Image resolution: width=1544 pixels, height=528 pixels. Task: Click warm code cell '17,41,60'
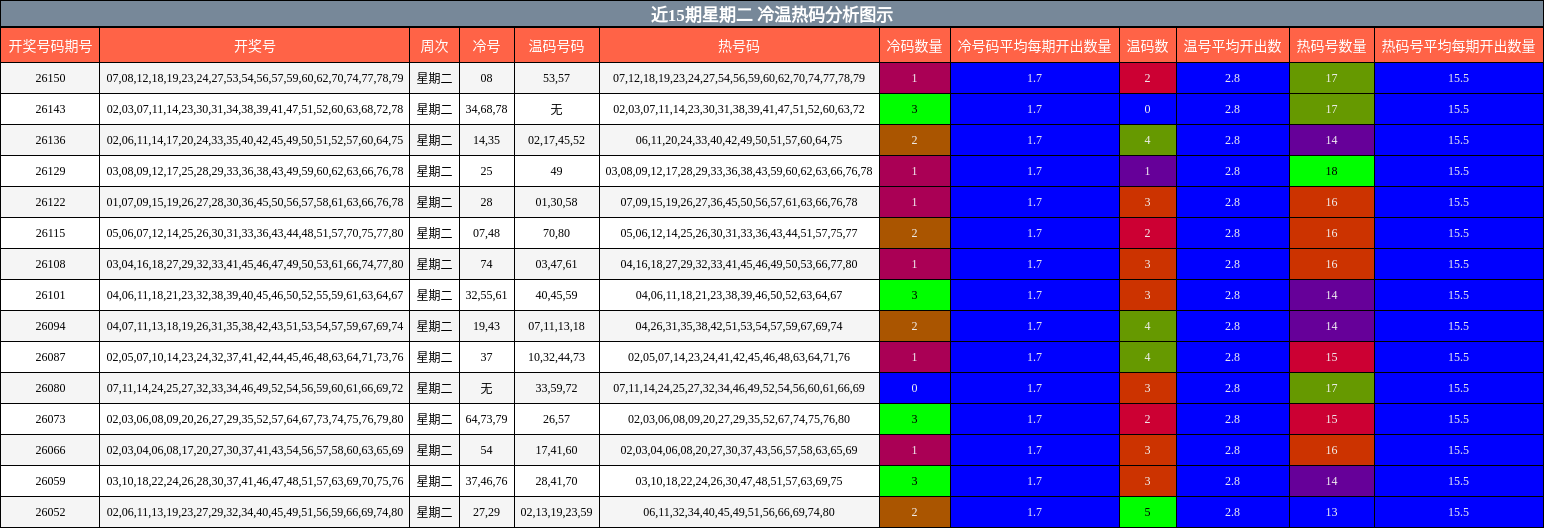[557, 450]
